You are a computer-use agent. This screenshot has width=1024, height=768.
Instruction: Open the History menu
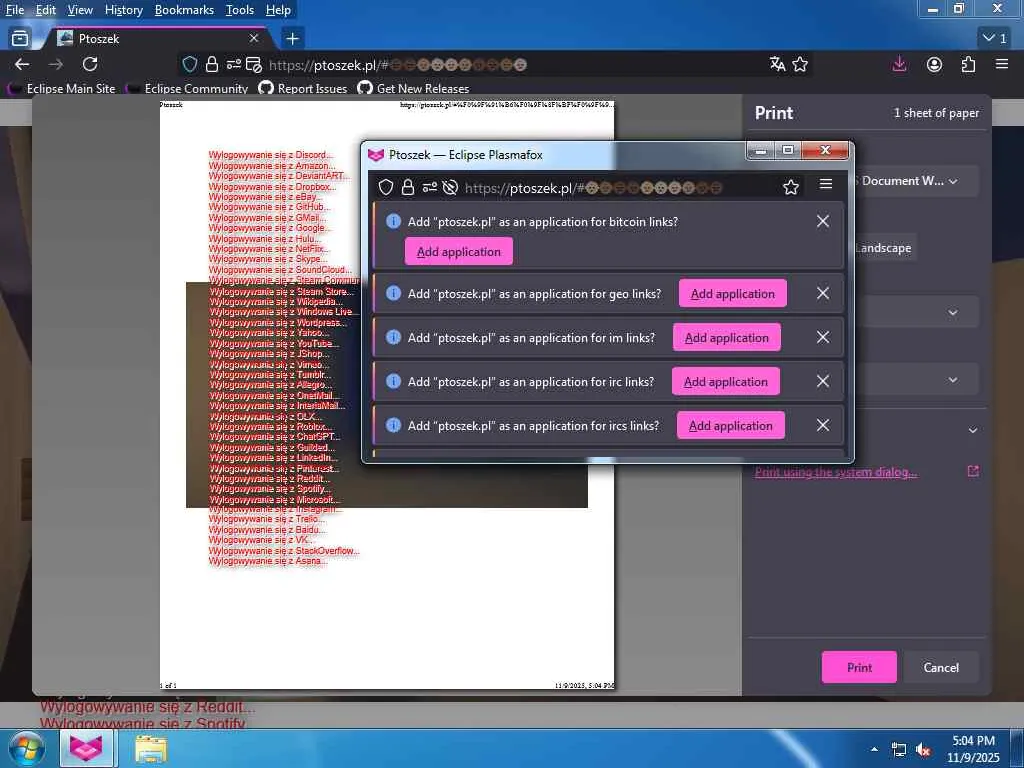123,10
